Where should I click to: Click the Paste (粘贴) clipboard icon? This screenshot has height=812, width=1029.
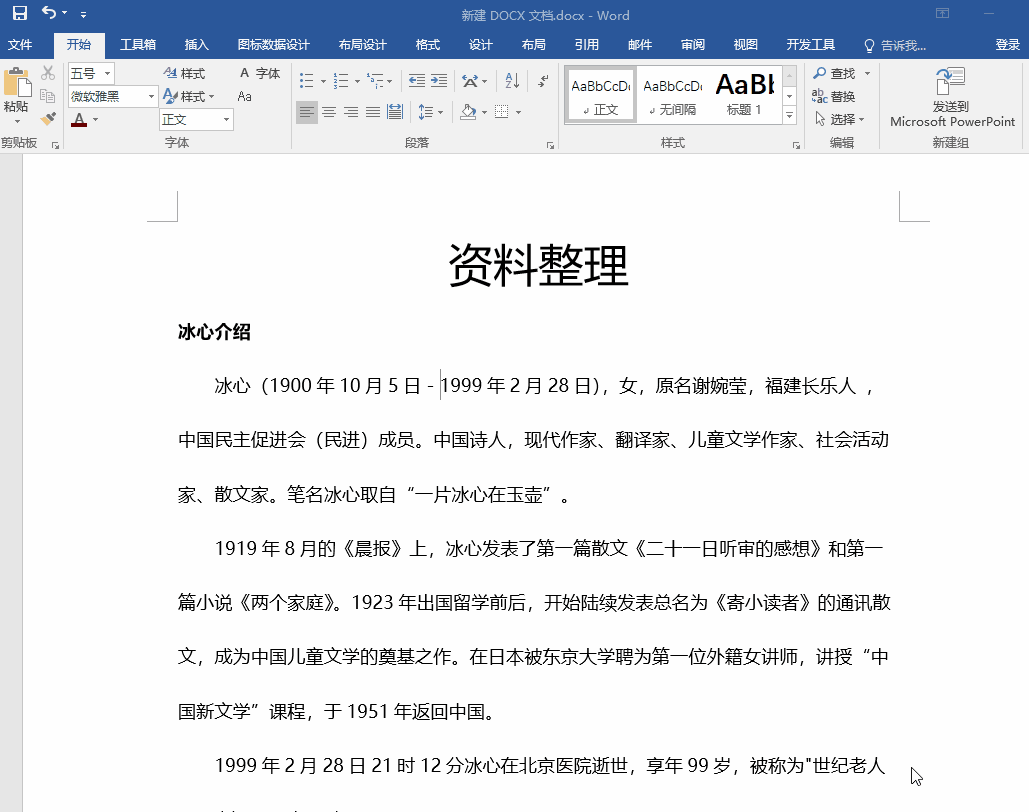point(17,83)
